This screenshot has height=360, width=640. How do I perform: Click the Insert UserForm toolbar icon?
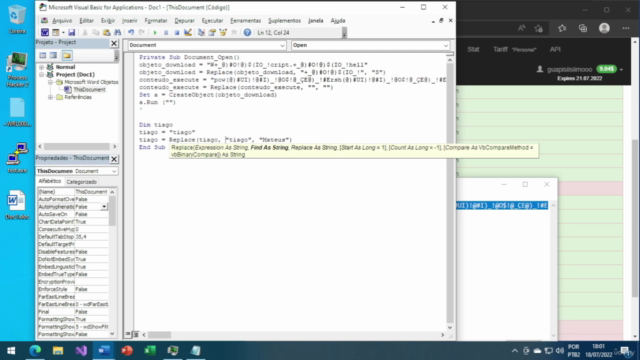click(56, 33)
